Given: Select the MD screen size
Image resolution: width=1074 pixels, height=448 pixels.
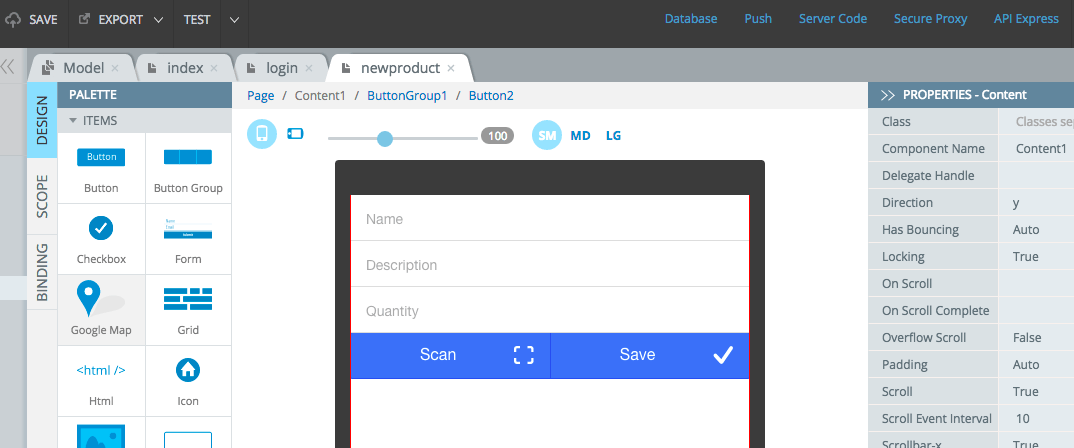Looking at the screenshot, I should click(580, 136).
